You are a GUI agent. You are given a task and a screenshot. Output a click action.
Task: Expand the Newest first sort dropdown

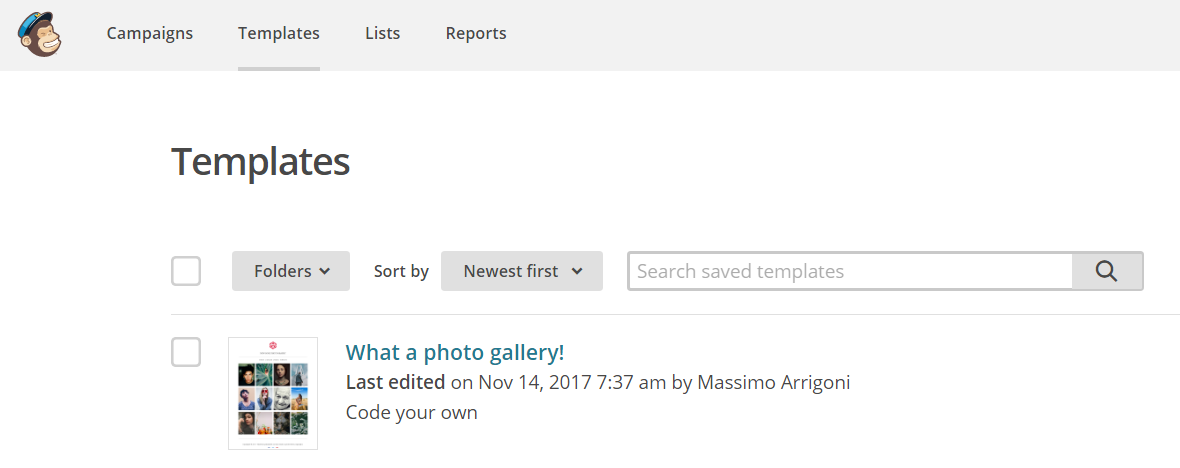coord(522,271)
